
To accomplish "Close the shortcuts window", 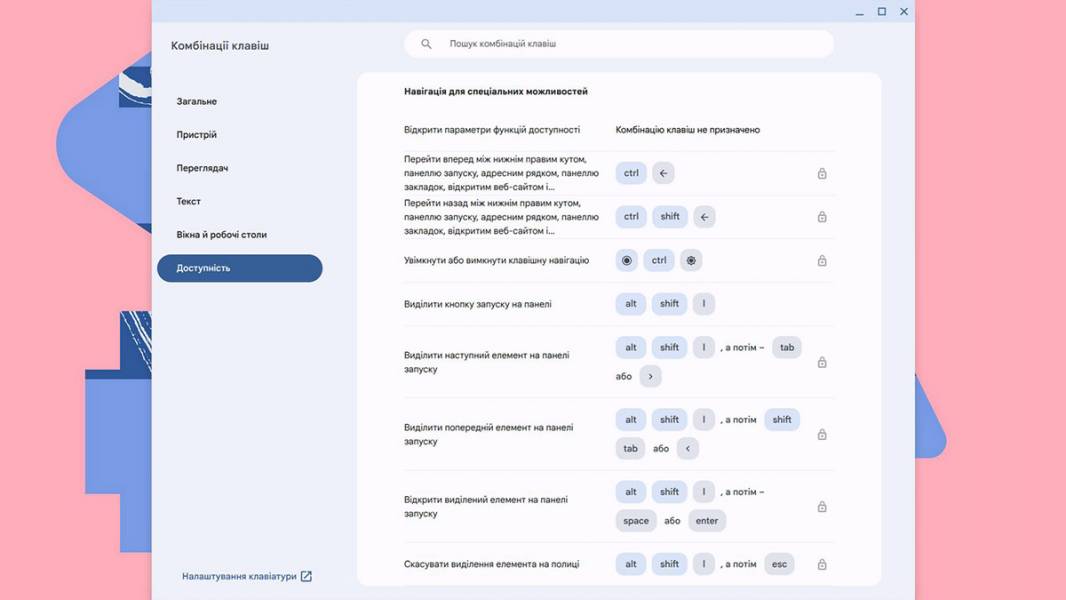I will click(904, 12).
